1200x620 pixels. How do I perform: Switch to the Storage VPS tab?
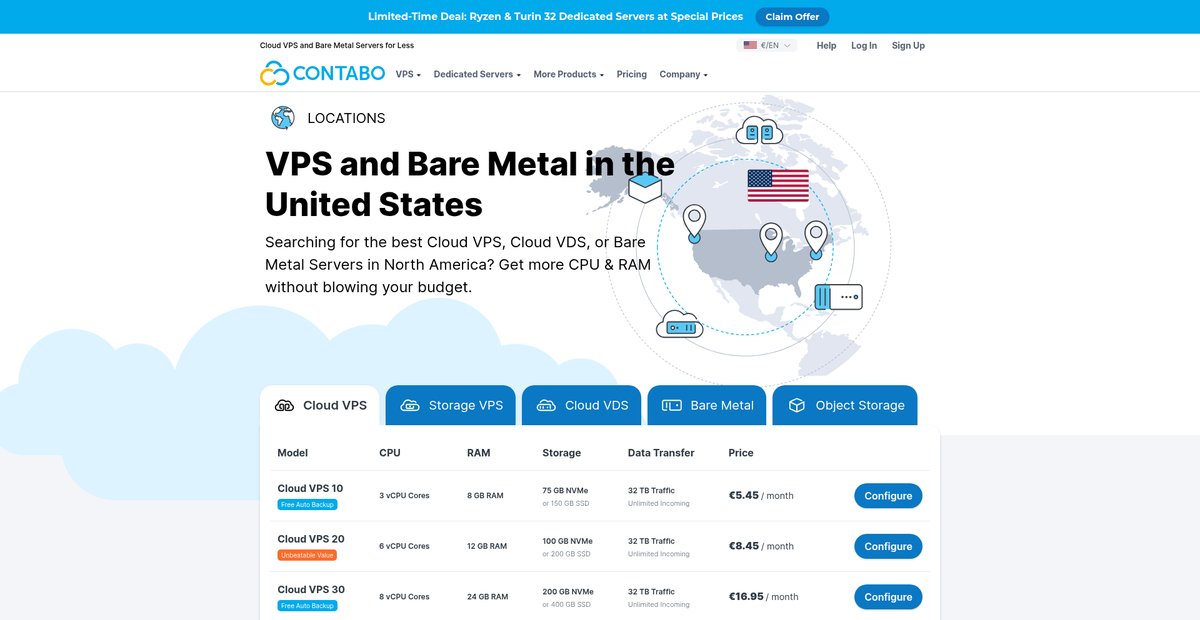(451, 406)
